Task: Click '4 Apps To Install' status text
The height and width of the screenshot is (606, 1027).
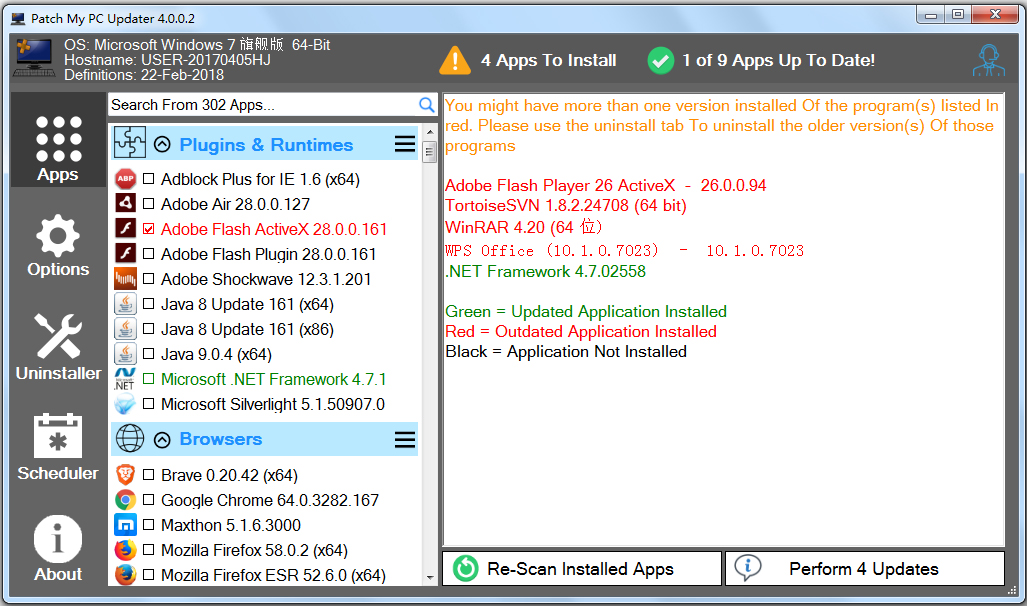Action: pos(549,60)
